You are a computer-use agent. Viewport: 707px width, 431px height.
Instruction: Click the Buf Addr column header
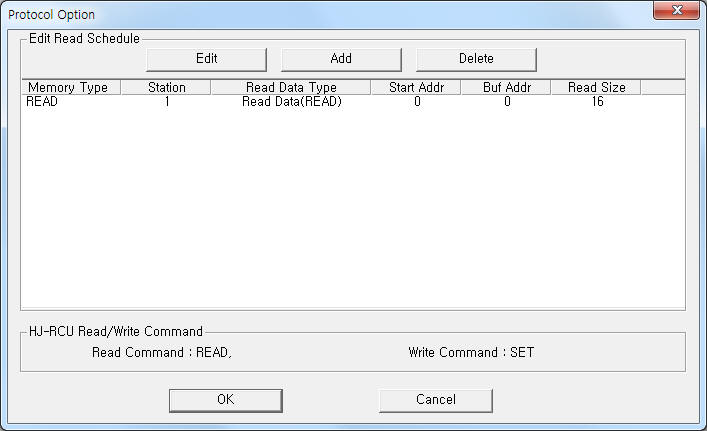pos(506,87)
